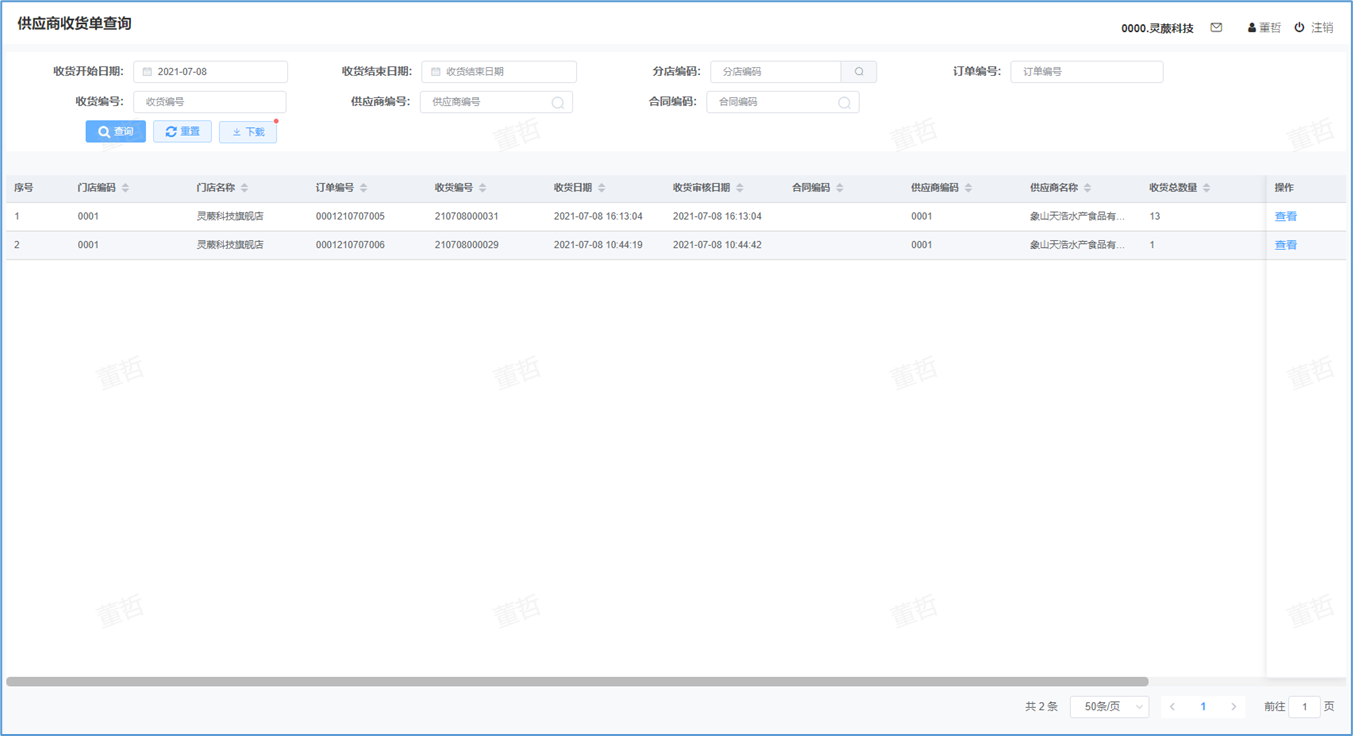Sort table by 收货日期 column

pyautogui.click(x=601, y=188)
